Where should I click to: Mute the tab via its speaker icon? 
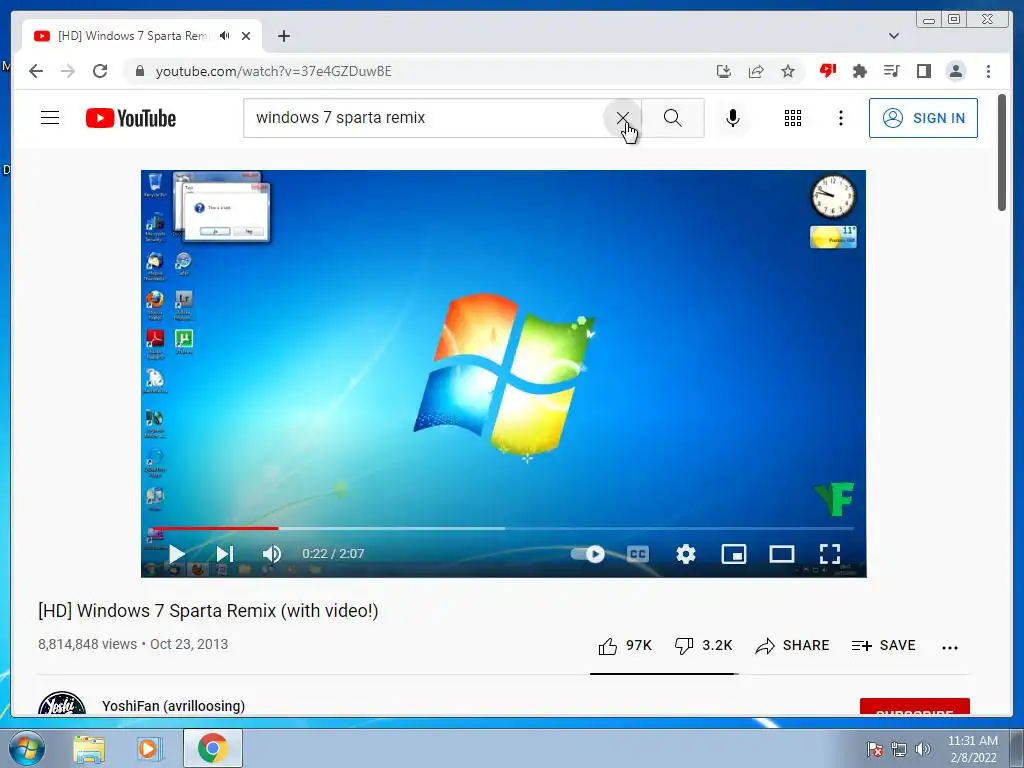225,36
